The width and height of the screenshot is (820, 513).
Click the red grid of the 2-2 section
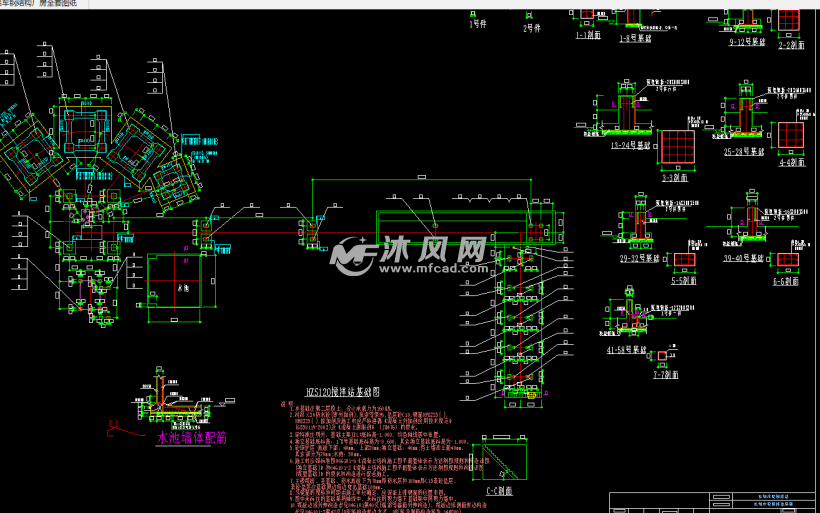click(789, 20)
